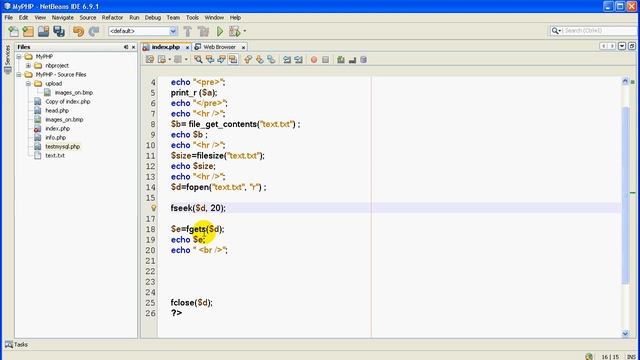This screenshot has width=640, height=360.
Task: Click the New Project toolbar icon
Action: tap(28, 31)
